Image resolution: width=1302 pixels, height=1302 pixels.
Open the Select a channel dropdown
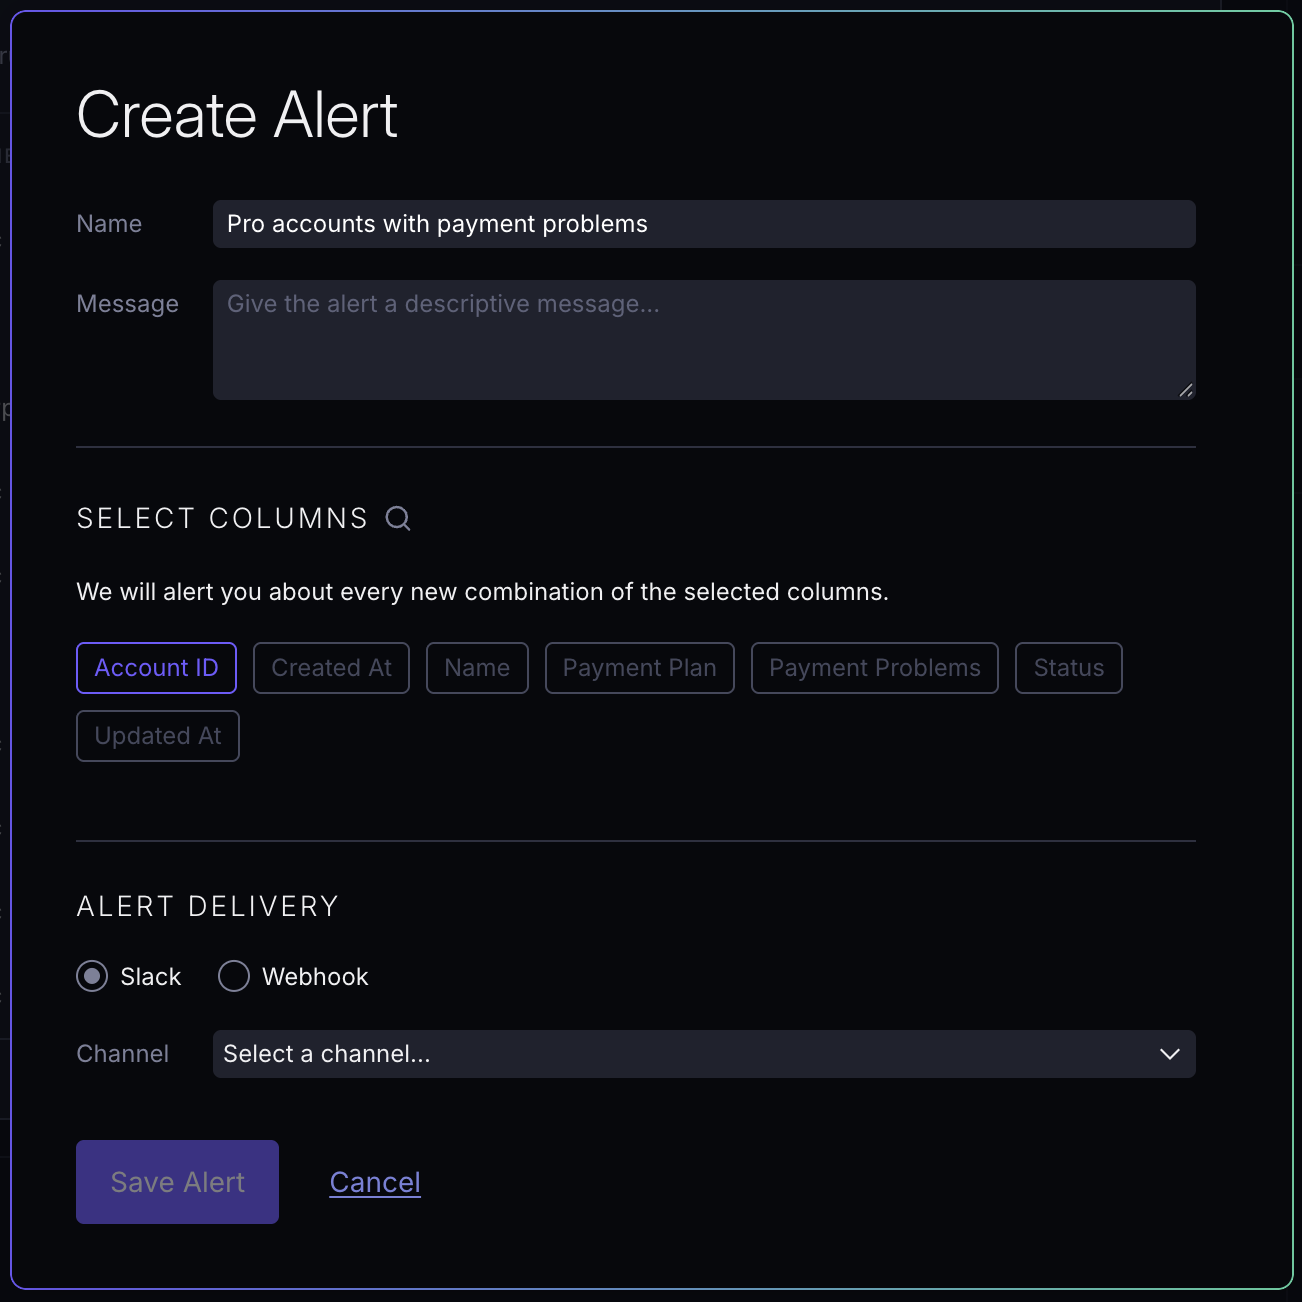pos(690,1054)
